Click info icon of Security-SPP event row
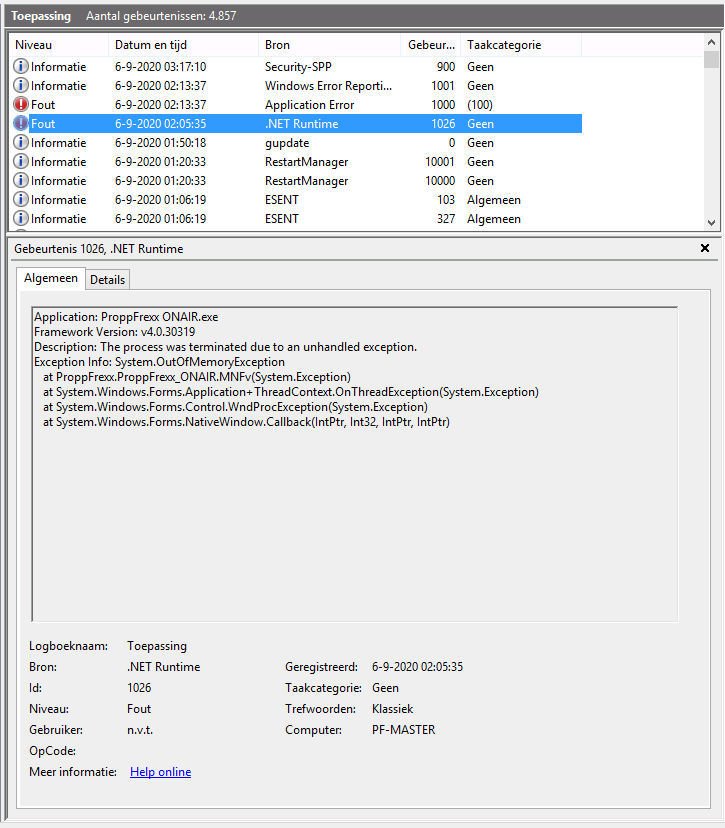Viewport: 725px width, 828px height. tap(21, 67)
